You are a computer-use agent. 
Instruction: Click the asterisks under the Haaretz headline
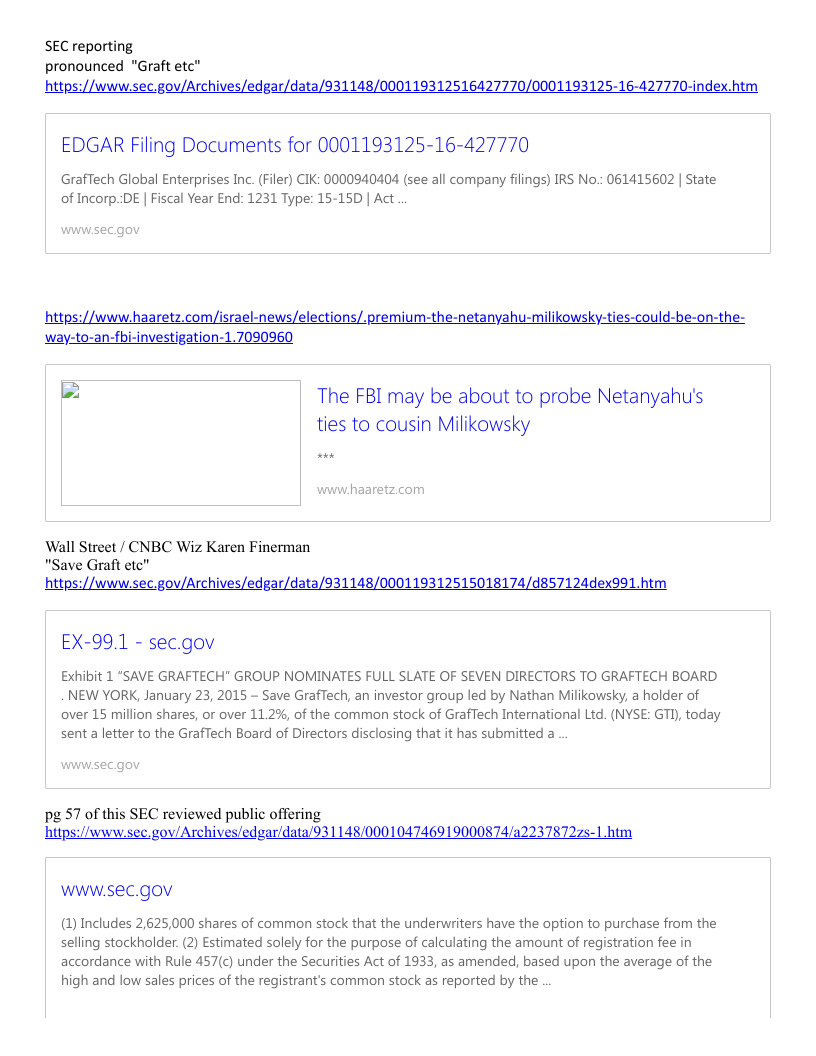326,457
